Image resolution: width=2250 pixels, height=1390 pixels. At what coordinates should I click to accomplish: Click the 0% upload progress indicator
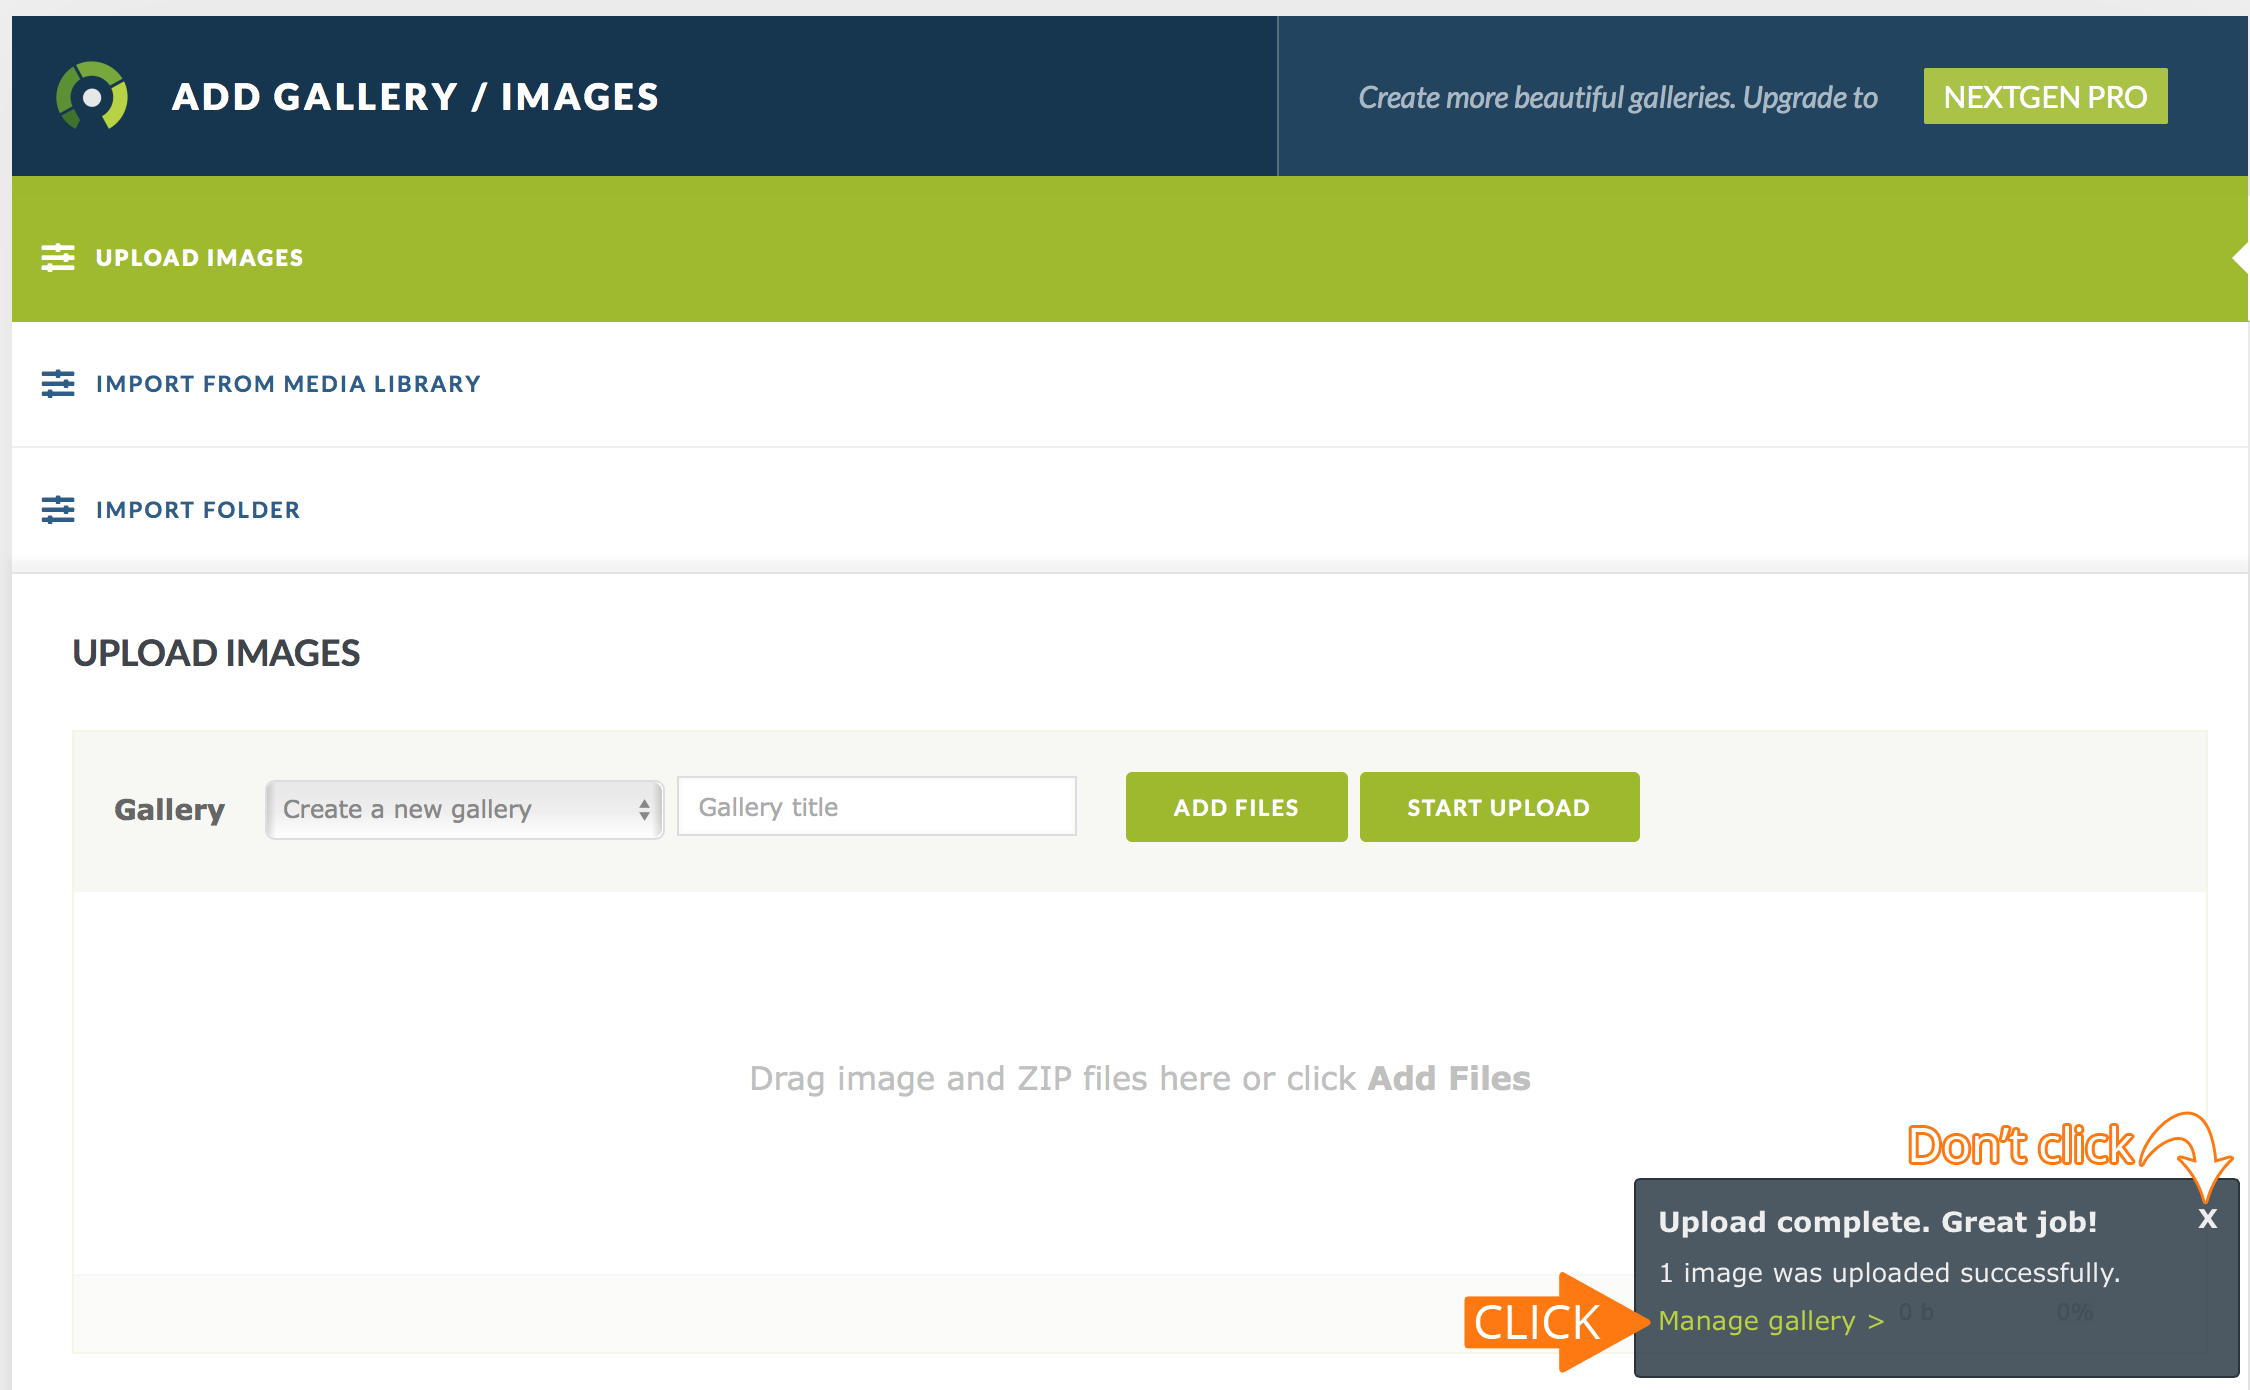tap(2075, 1312)
